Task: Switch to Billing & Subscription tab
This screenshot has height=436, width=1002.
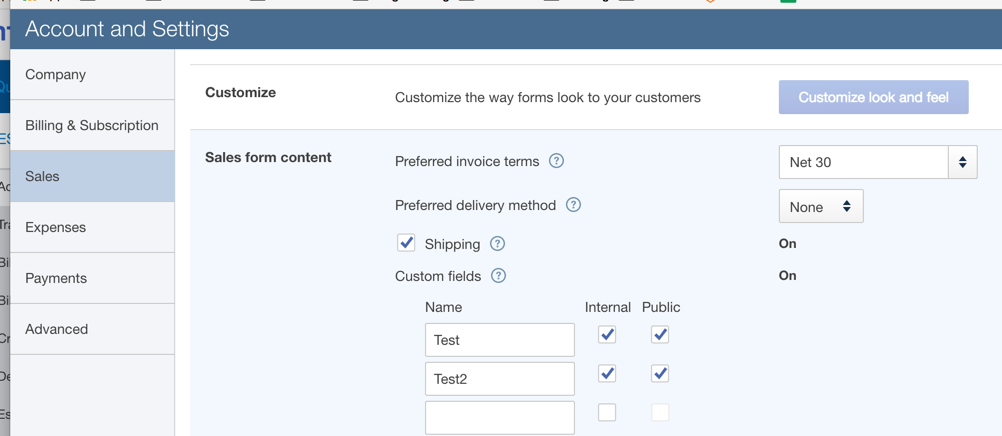Action: point(92,126)
